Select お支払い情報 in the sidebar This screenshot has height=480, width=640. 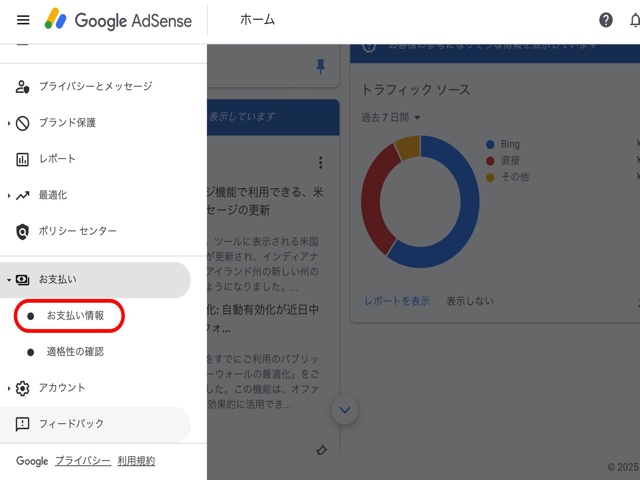pyautogui.click(x=75, y=316)
